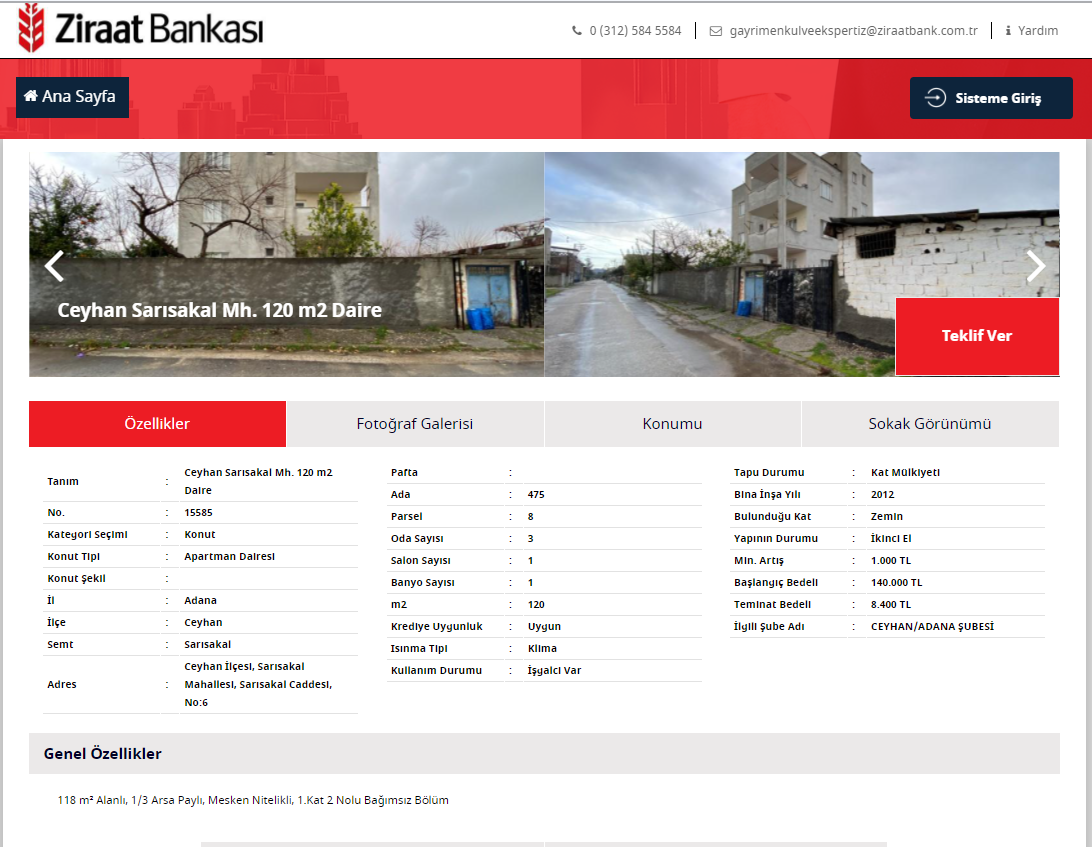Viewport: 1092px width, 847px height.
Task: Click the left building photo with blue gate
Action: pyautogui.click(x=286, y=265)
